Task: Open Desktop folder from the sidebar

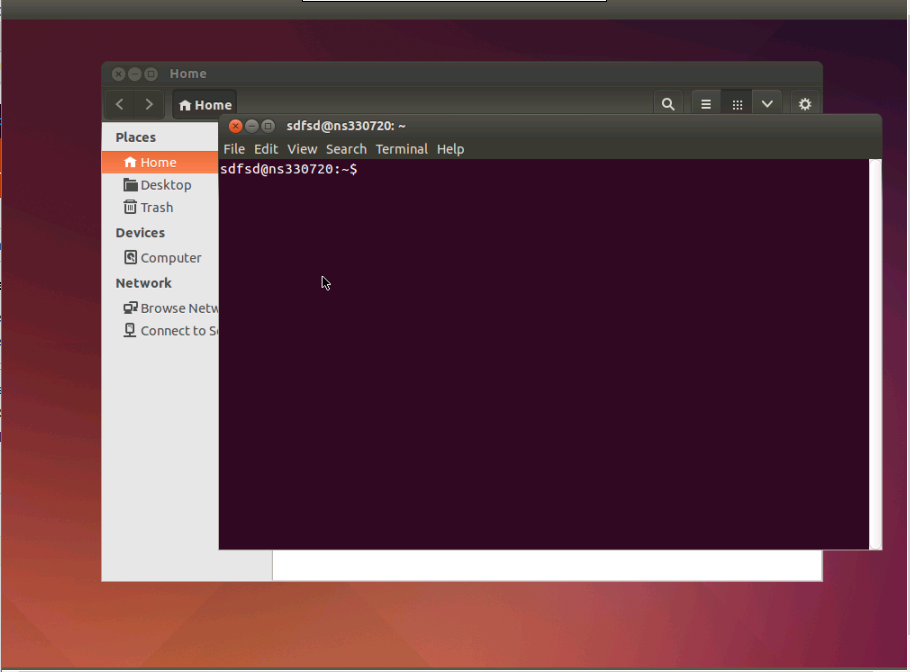Action: click(165, 185)
